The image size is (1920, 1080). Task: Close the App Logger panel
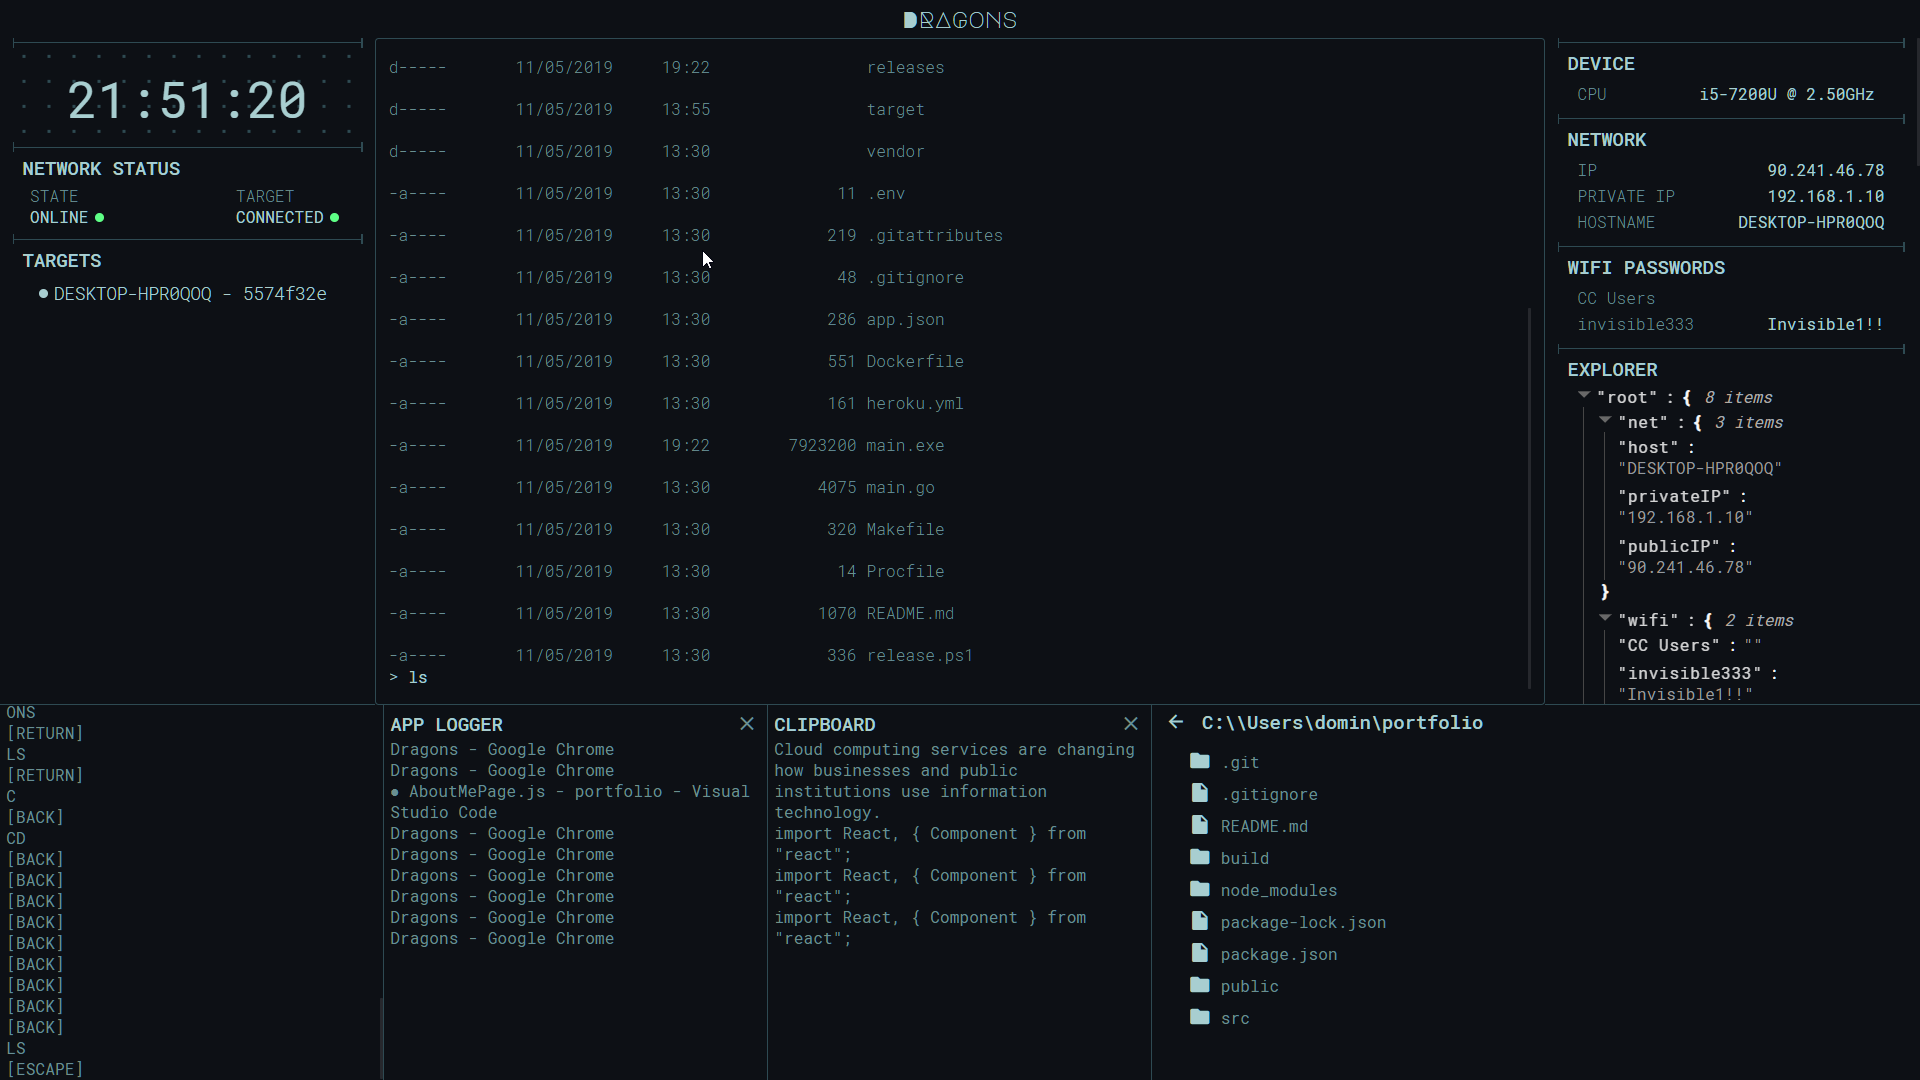point(746,724)
